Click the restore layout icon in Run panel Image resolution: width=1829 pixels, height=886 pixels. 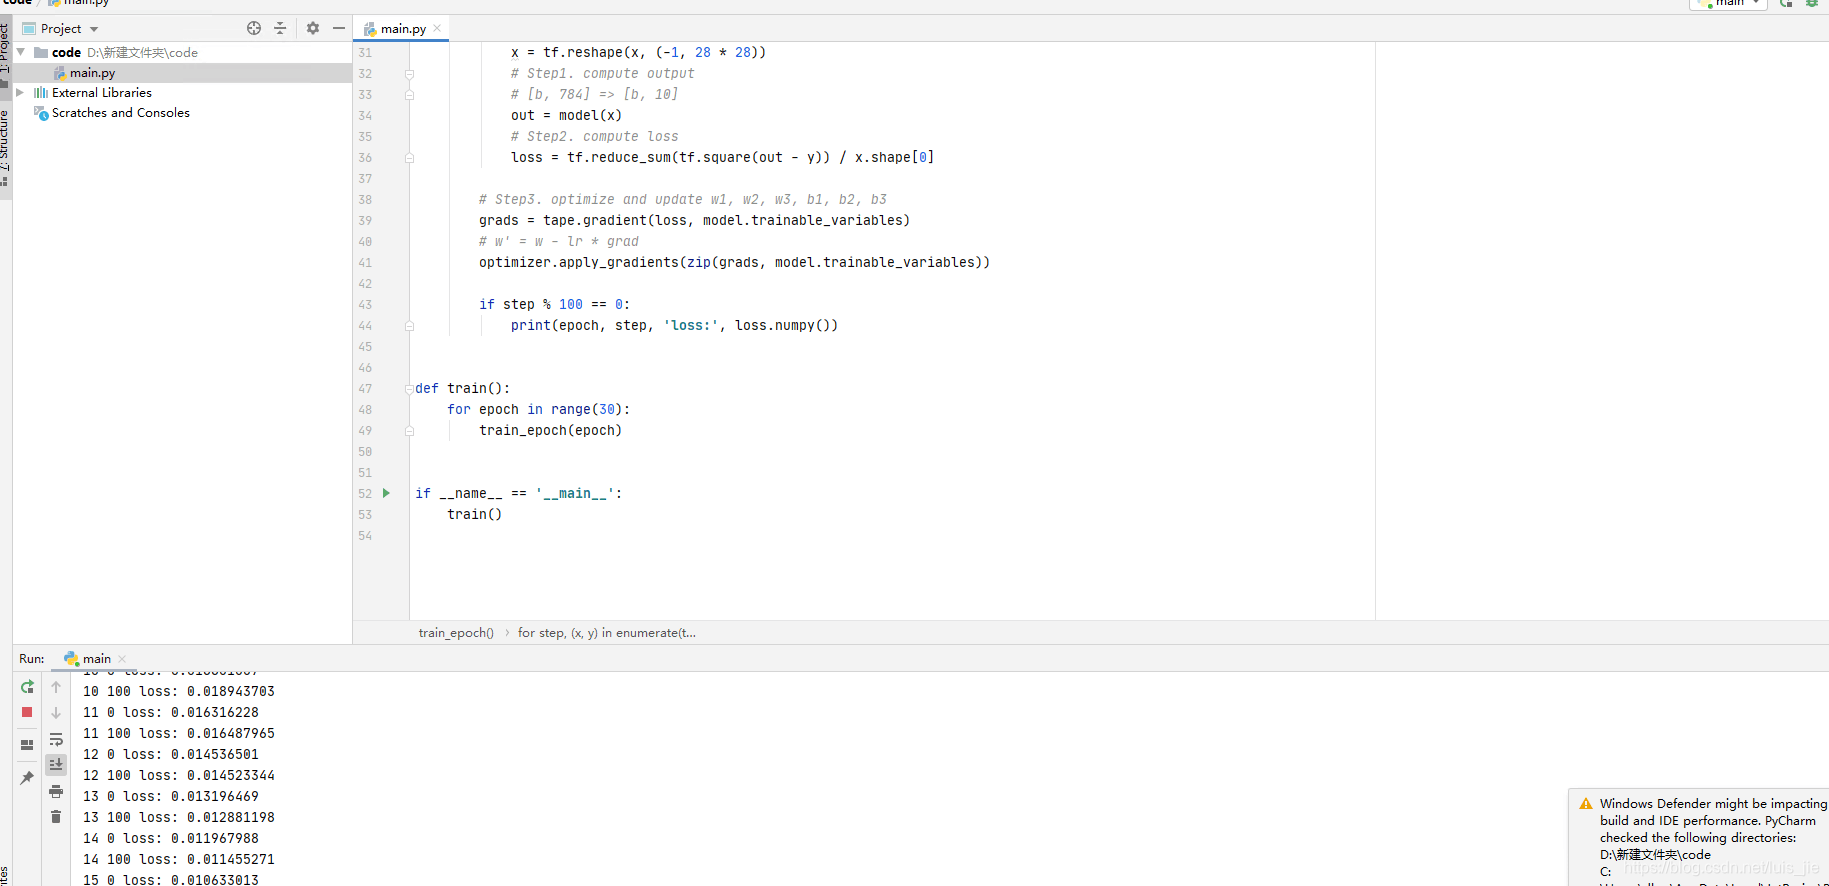[x=27, y=745]
